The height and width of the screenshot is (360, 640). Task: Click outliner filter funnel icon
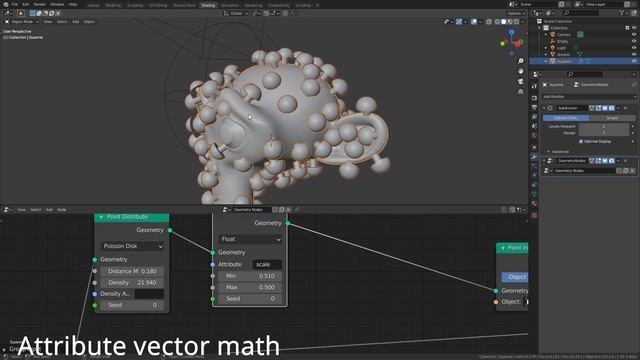[x=622, y=13]
